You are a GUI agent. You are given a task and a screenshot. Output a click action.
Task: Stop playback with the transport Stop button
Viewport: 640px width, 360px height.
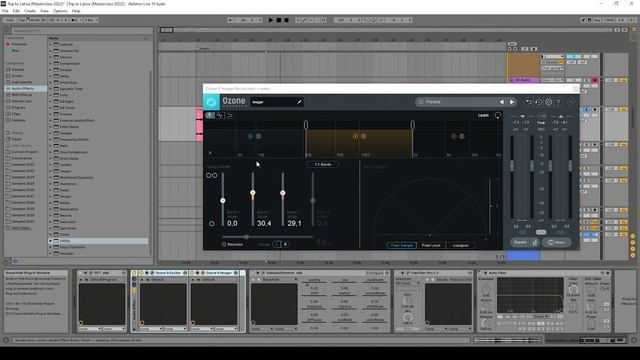click(279, 20)
